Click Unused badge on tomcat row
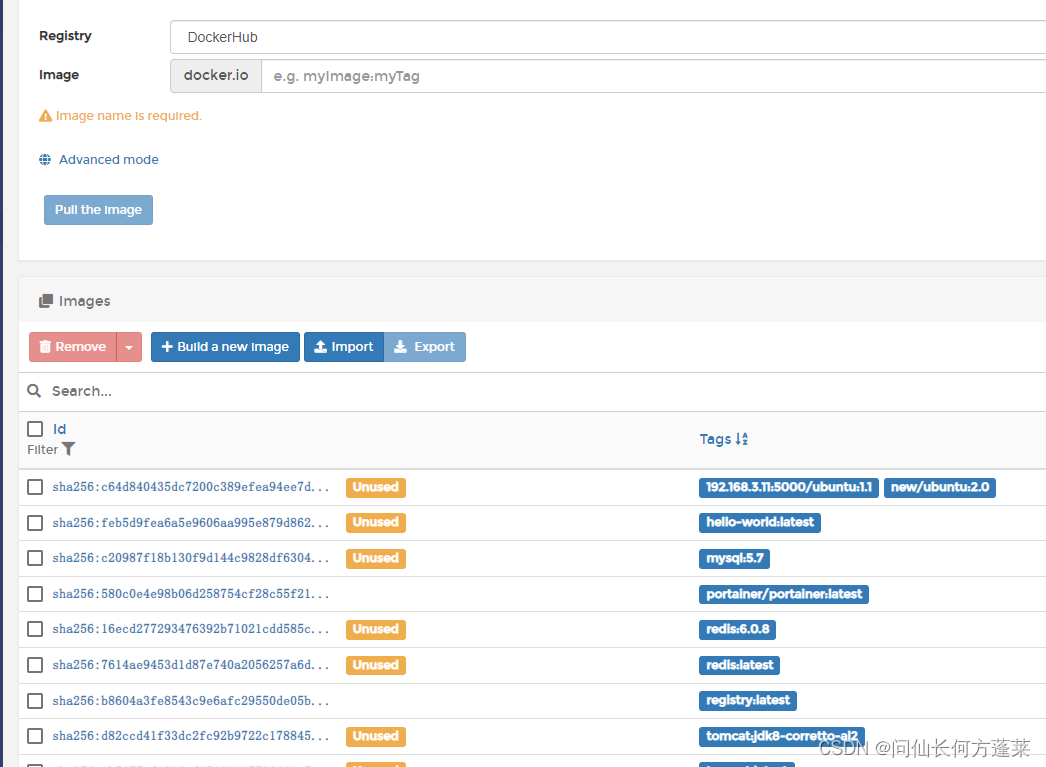The width and height of the screenshot is (1046, 767). (376, 736)
